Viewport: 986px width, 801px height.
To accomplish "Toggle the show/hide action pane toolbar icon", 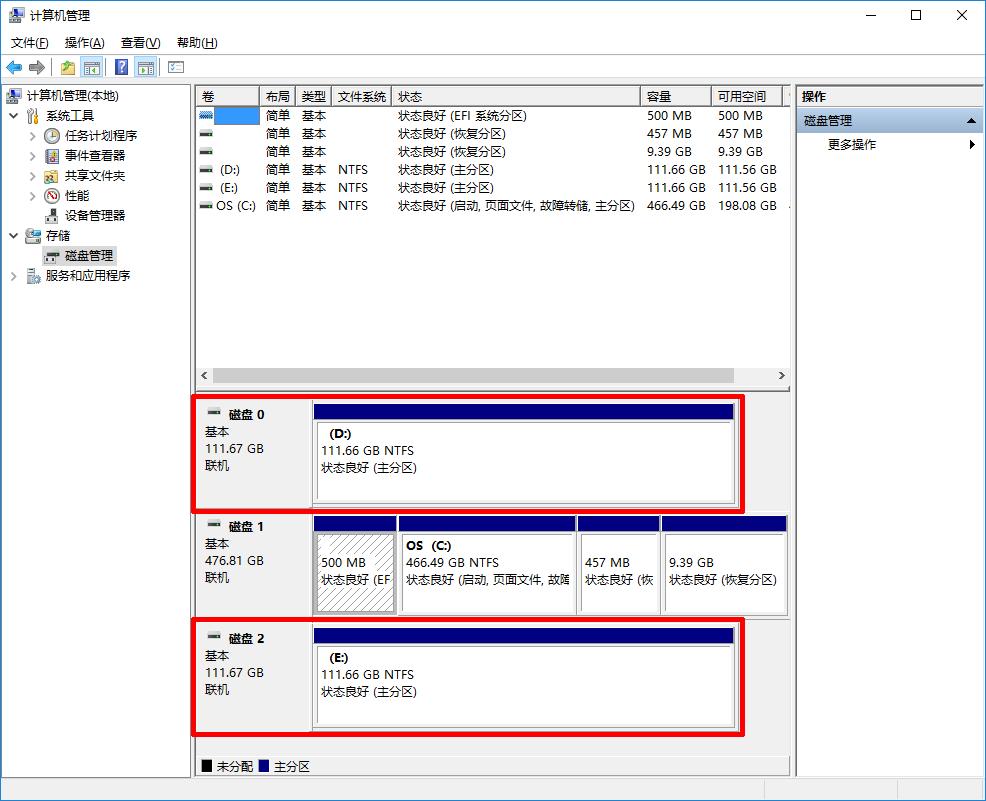I will (146, 67).
